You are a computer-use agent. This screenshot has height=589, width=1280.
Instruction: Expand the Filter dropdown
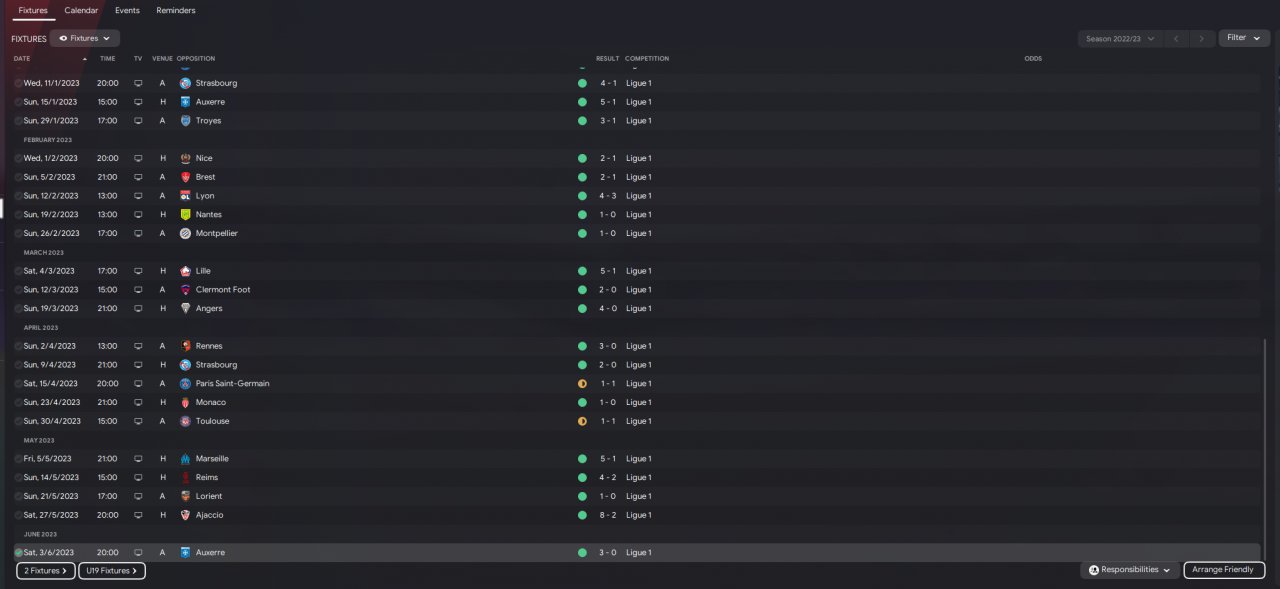click(x=1243, y=38)
